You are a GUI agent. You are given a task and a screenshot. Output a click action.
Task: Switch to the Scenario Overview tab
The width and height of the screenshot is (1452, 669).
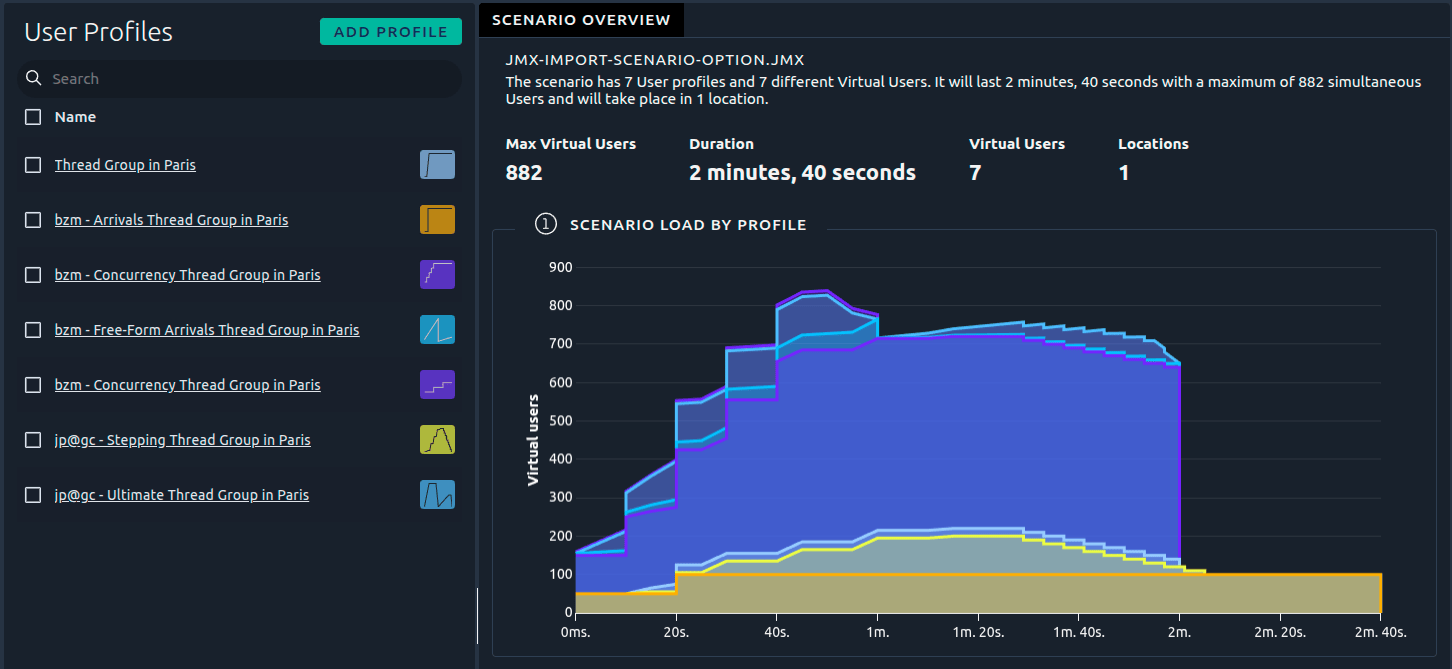click(581, 19)
